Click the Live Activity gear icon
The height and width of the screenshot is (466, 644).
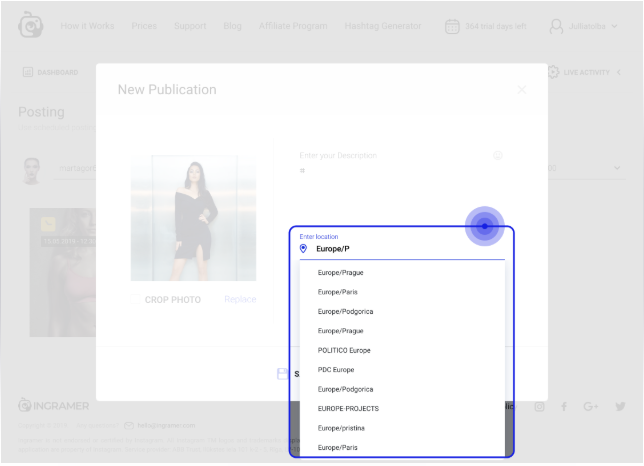click(553, 72)
